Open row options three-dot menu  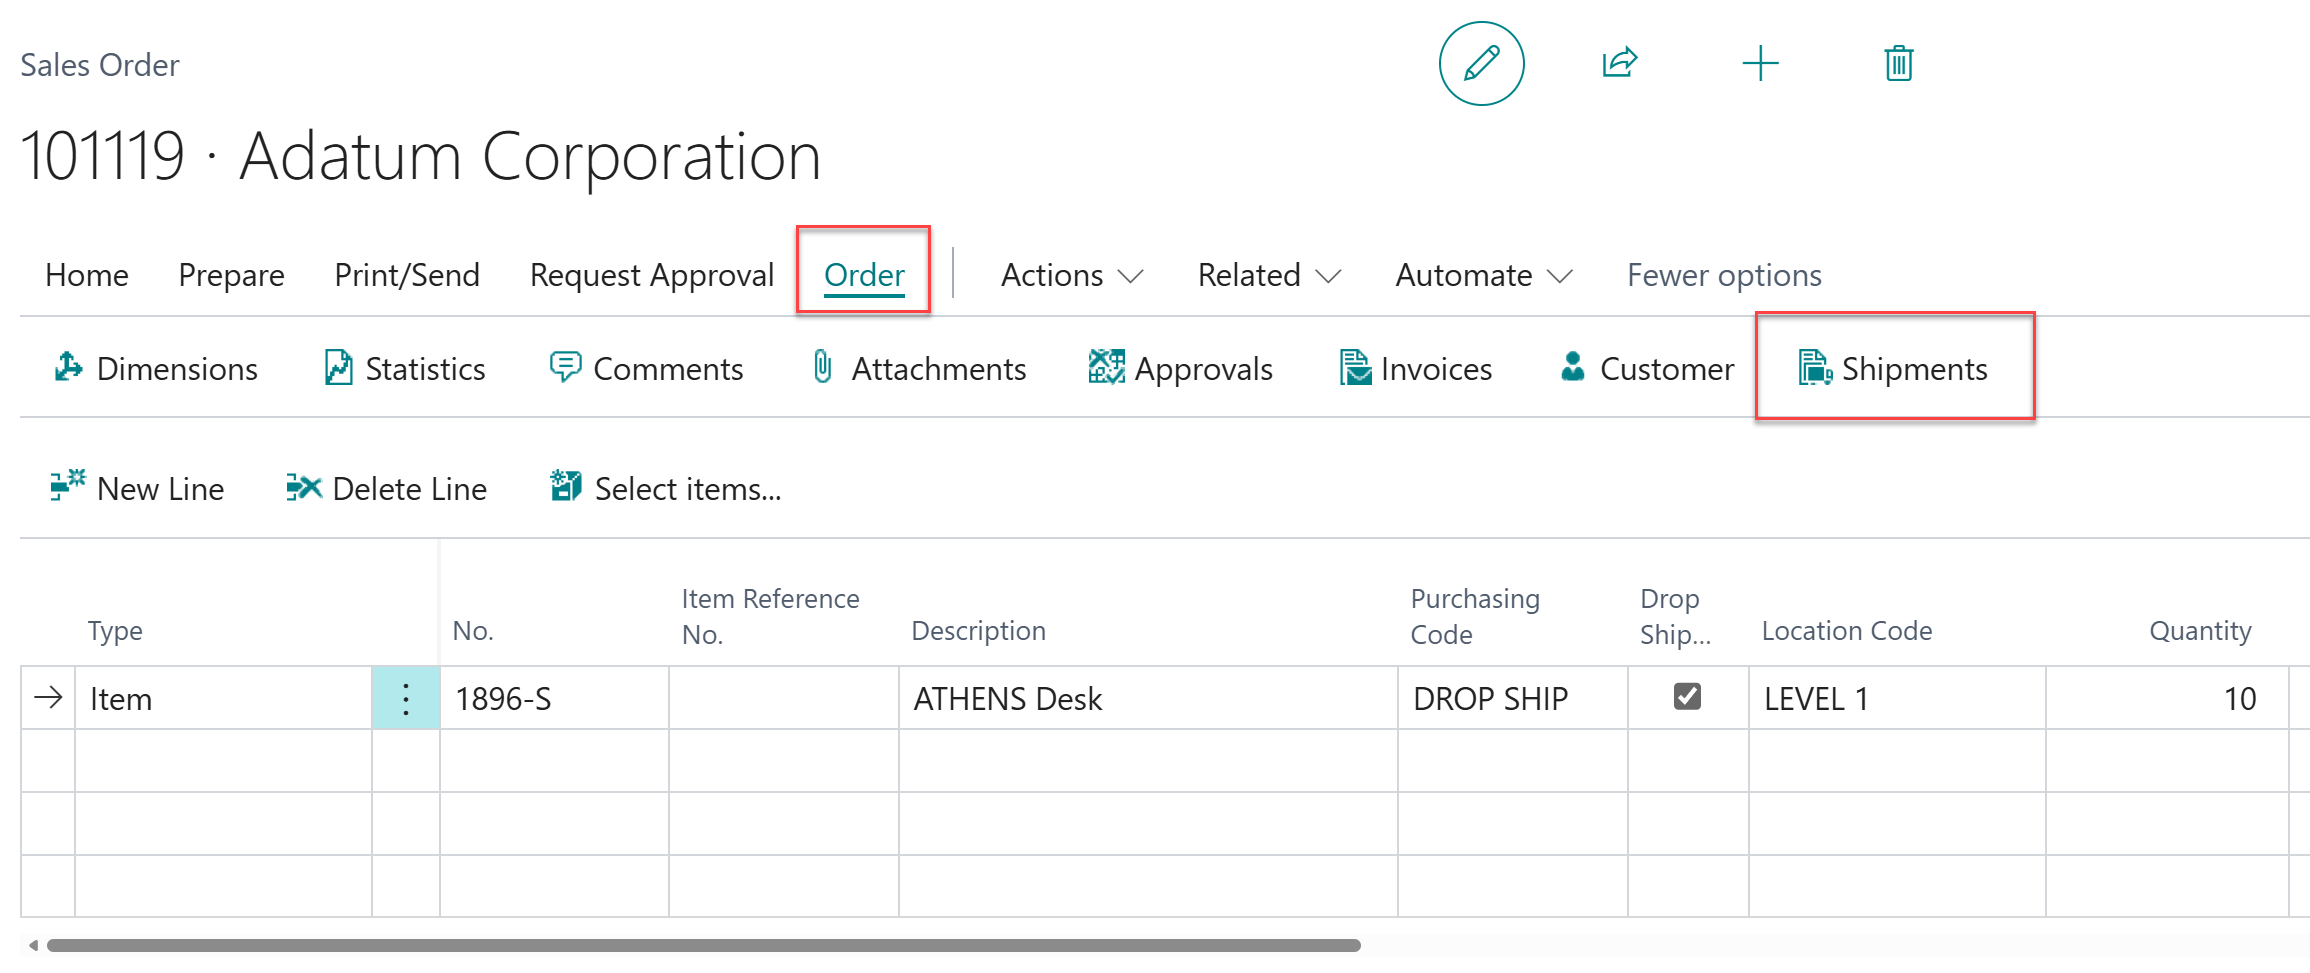click(406, 698)
